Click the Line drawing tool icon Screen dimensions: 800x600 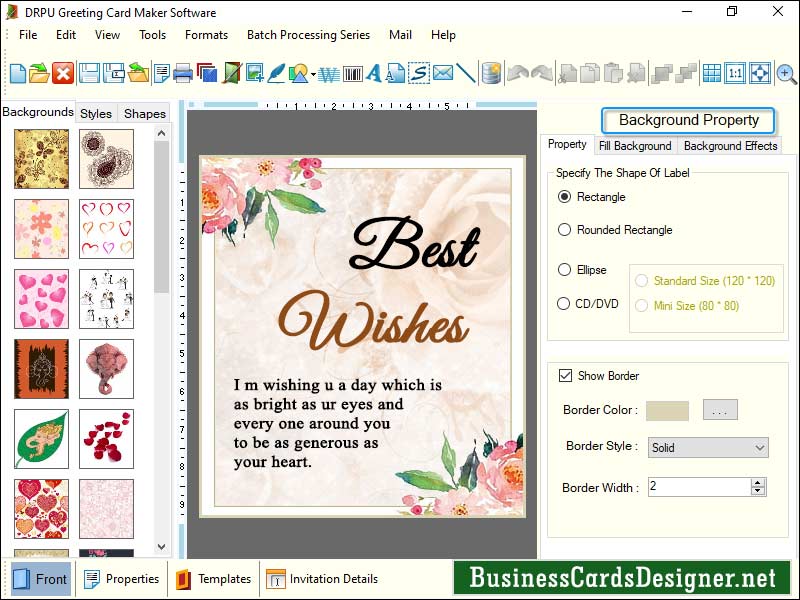(466, 73)
